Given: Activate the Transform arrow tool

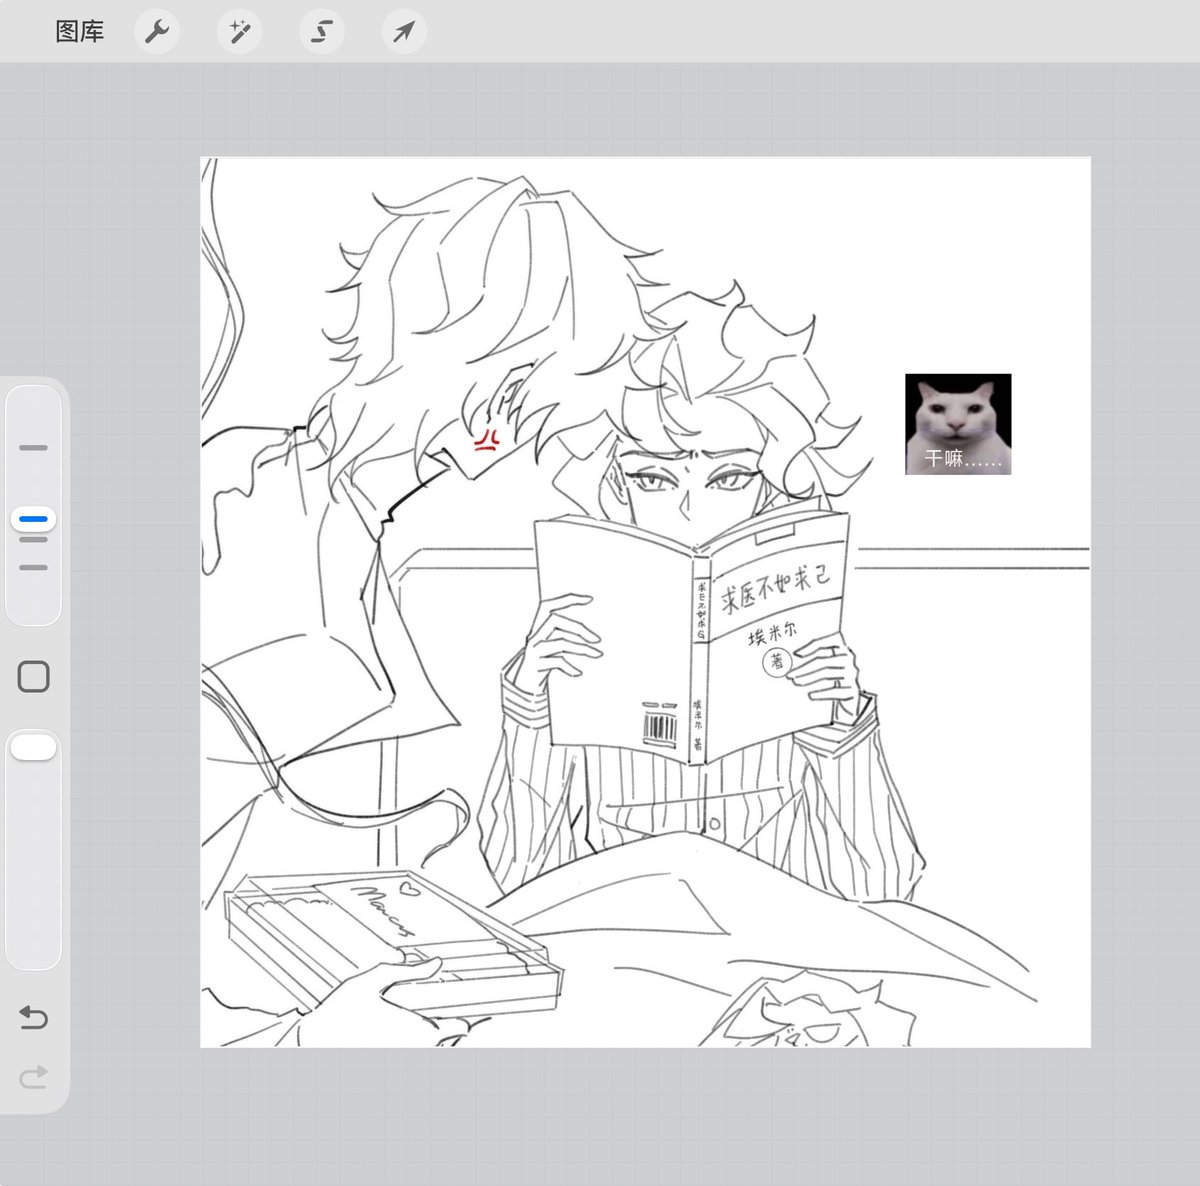Looking at the screenshot, I should pos(403,32).
